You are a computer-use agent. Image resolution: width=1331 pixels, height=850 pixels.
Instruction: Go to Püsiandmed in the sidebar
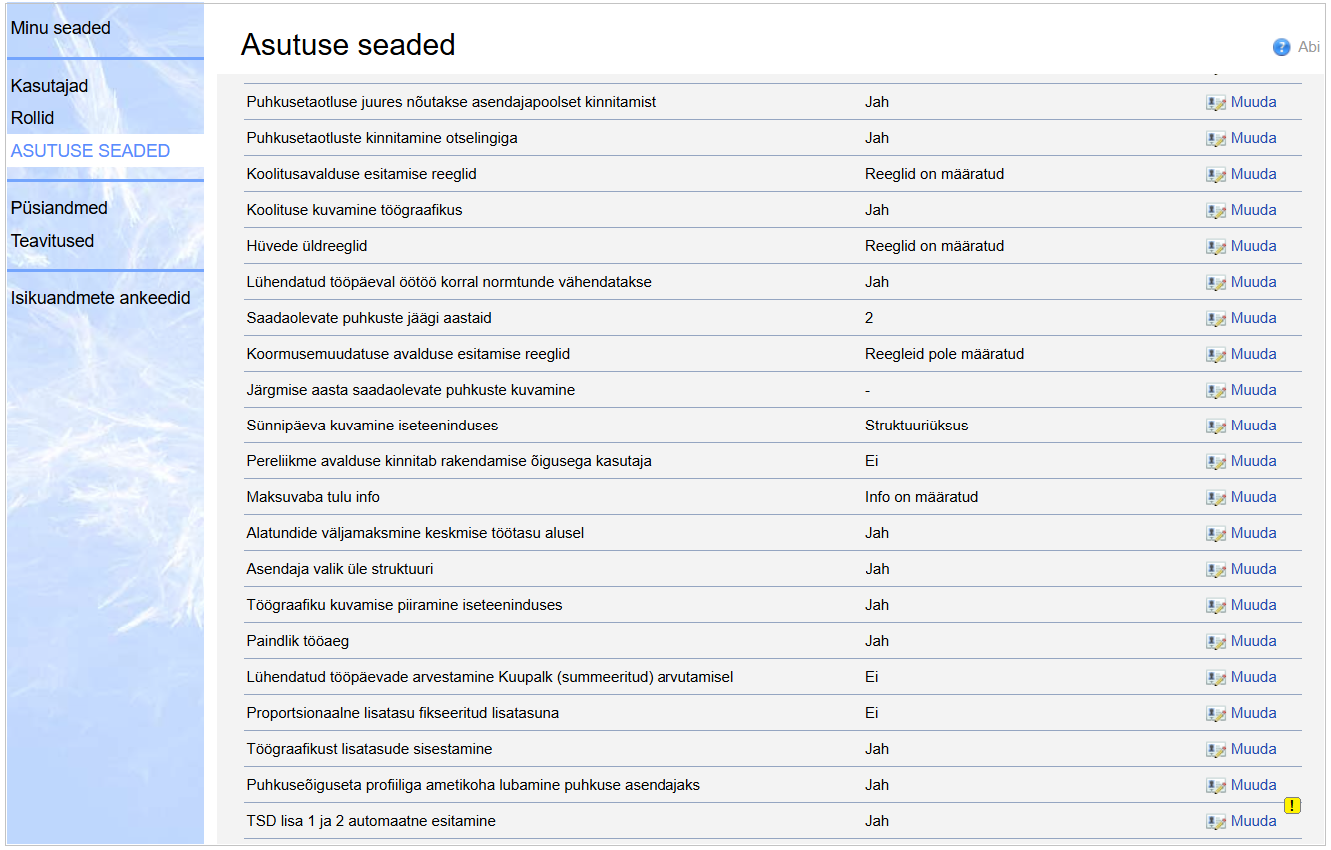tap(59, 208)
